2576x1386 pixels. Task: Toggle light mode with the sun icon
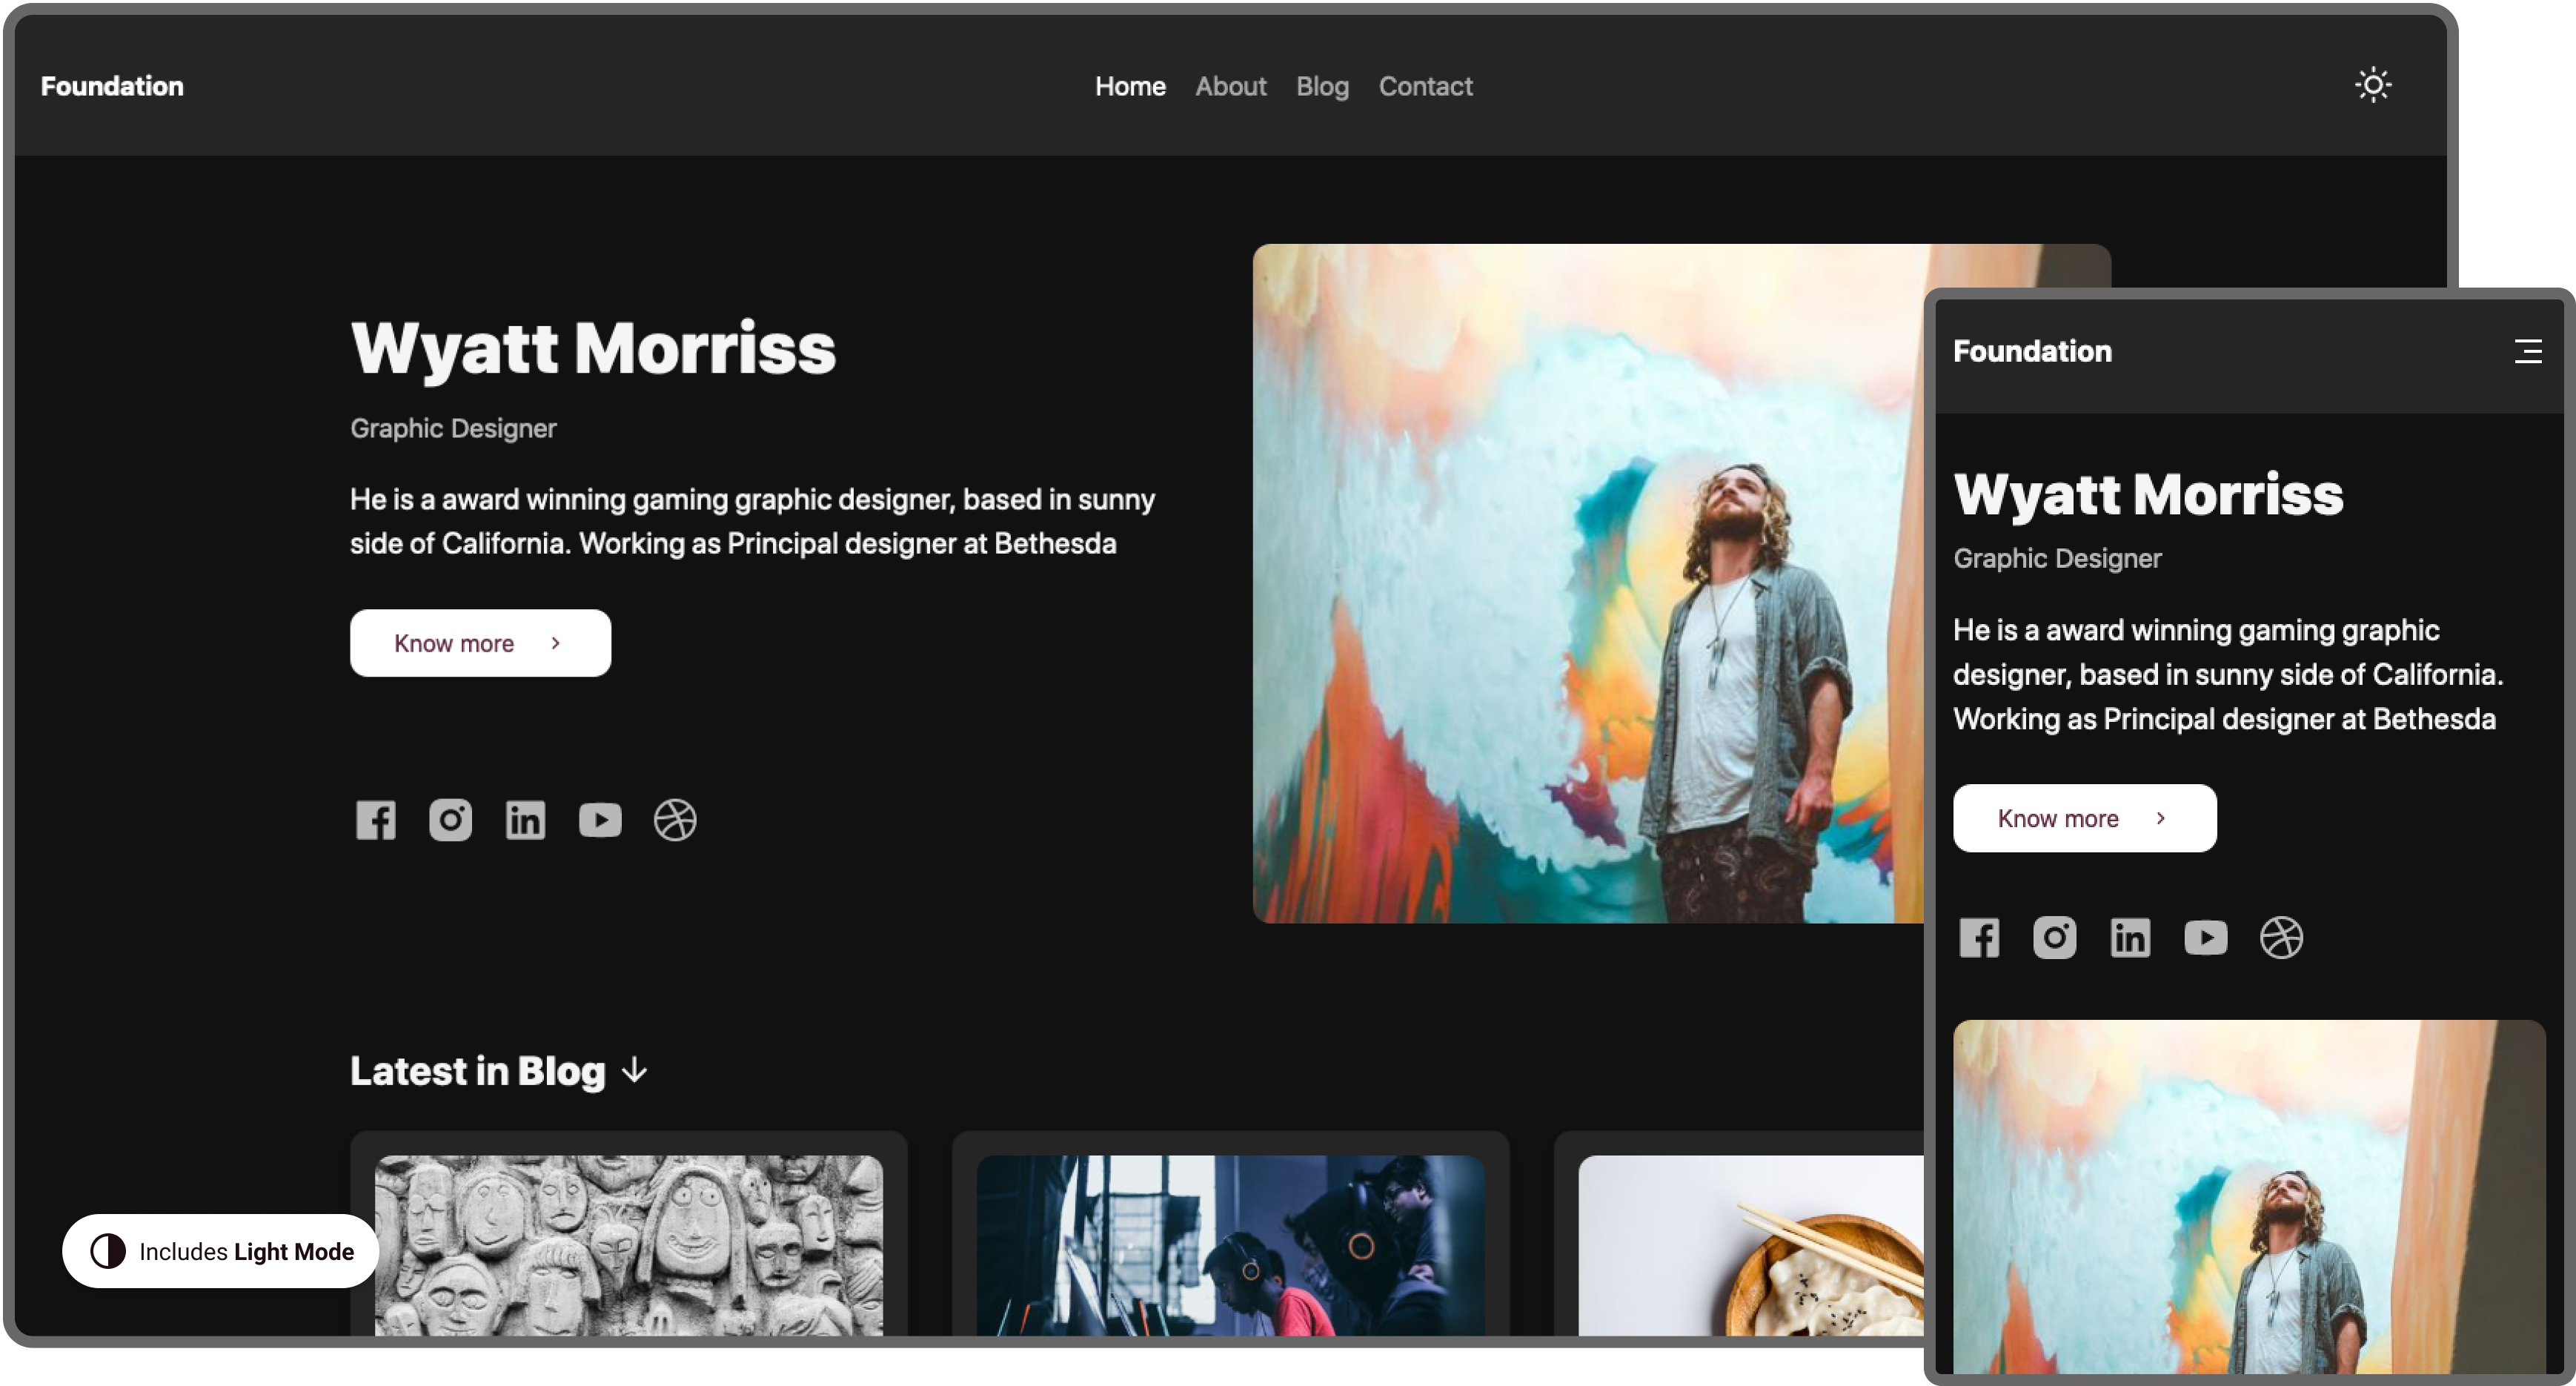[2373, 85]
